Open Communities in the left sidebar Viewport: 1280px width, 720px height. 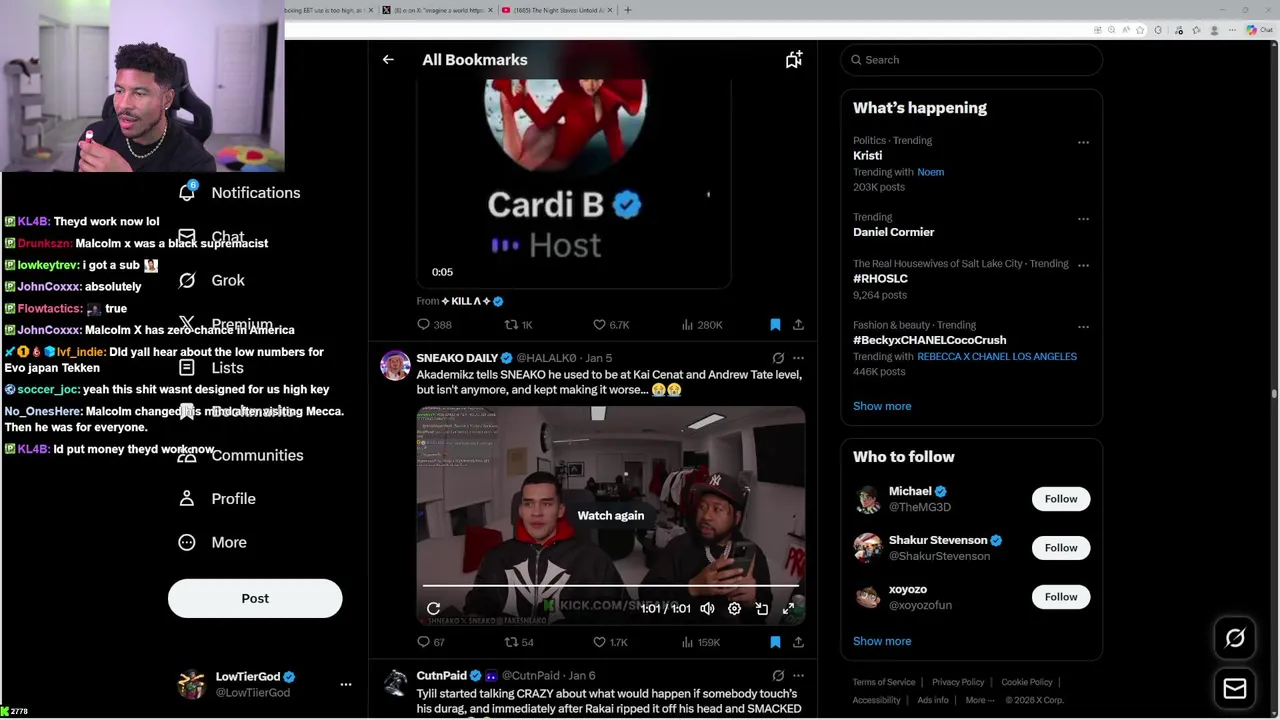[x=240, y=455]
